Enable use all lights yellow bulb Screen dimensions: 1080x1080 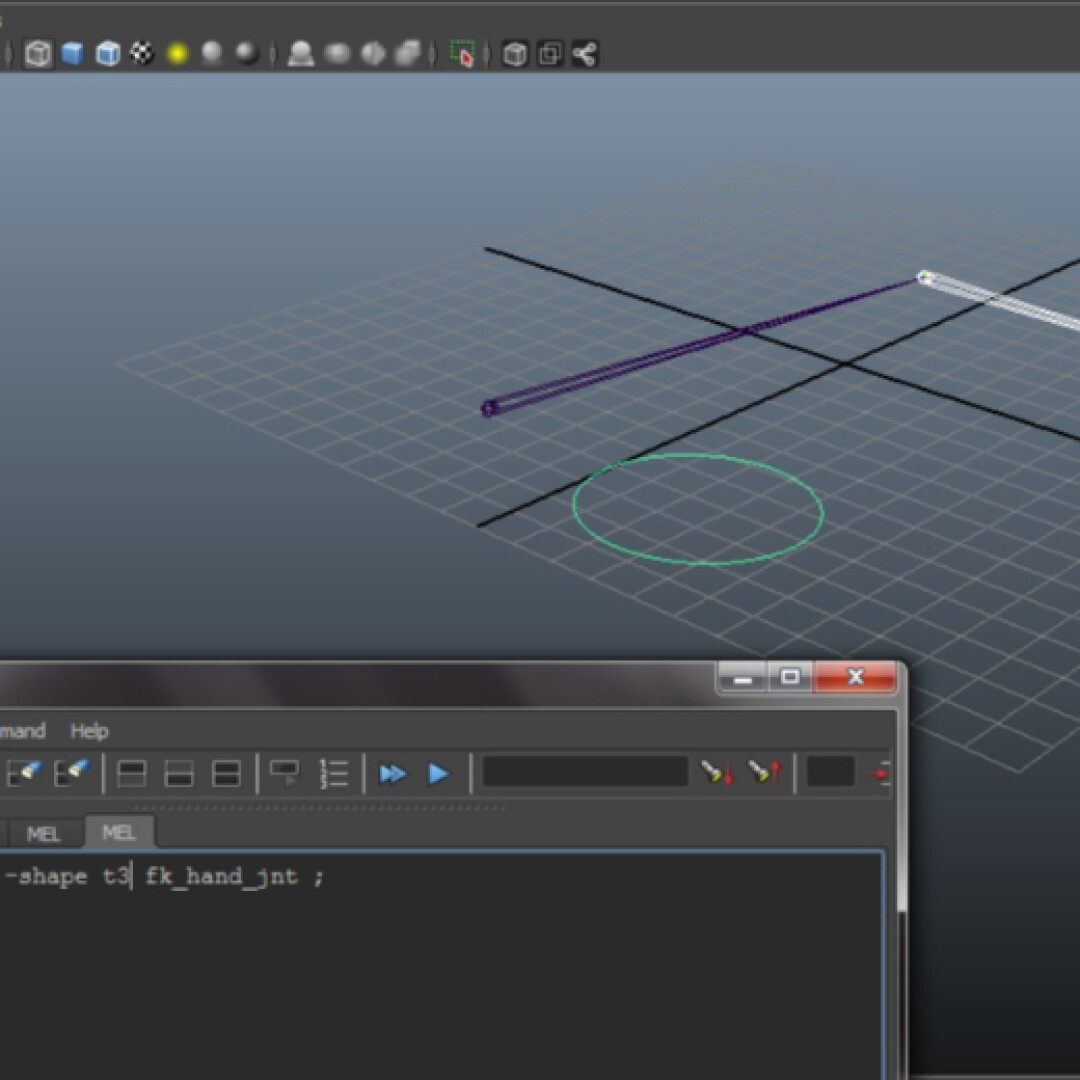coord(177,53)
